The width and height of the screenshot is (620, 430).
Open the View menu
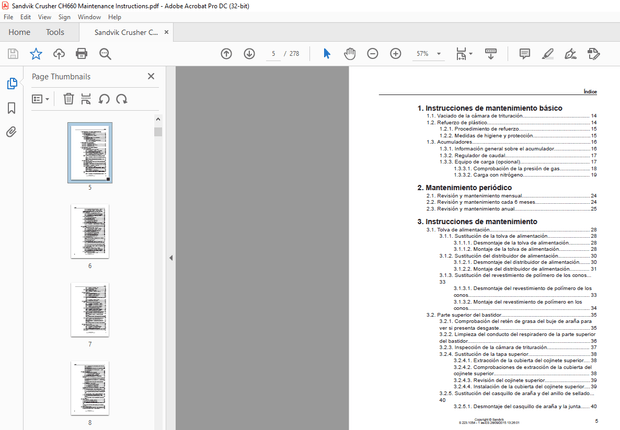[x=45, y=17]
